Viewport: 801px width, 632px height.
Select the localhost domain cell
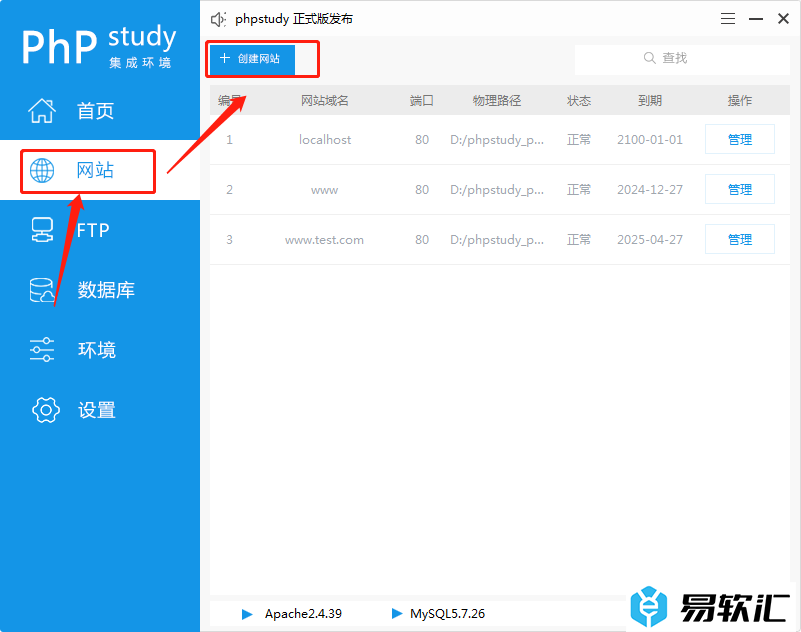325,139
